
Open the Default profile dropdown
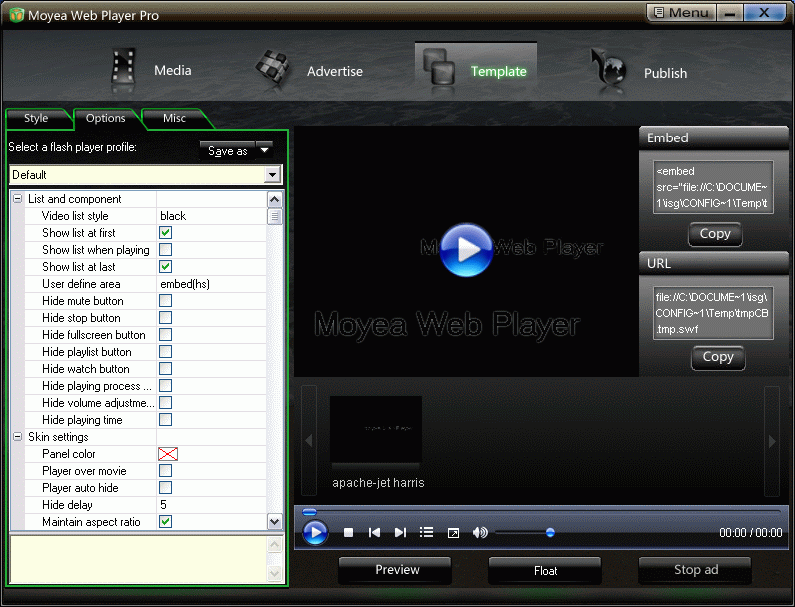click(273, 175)
